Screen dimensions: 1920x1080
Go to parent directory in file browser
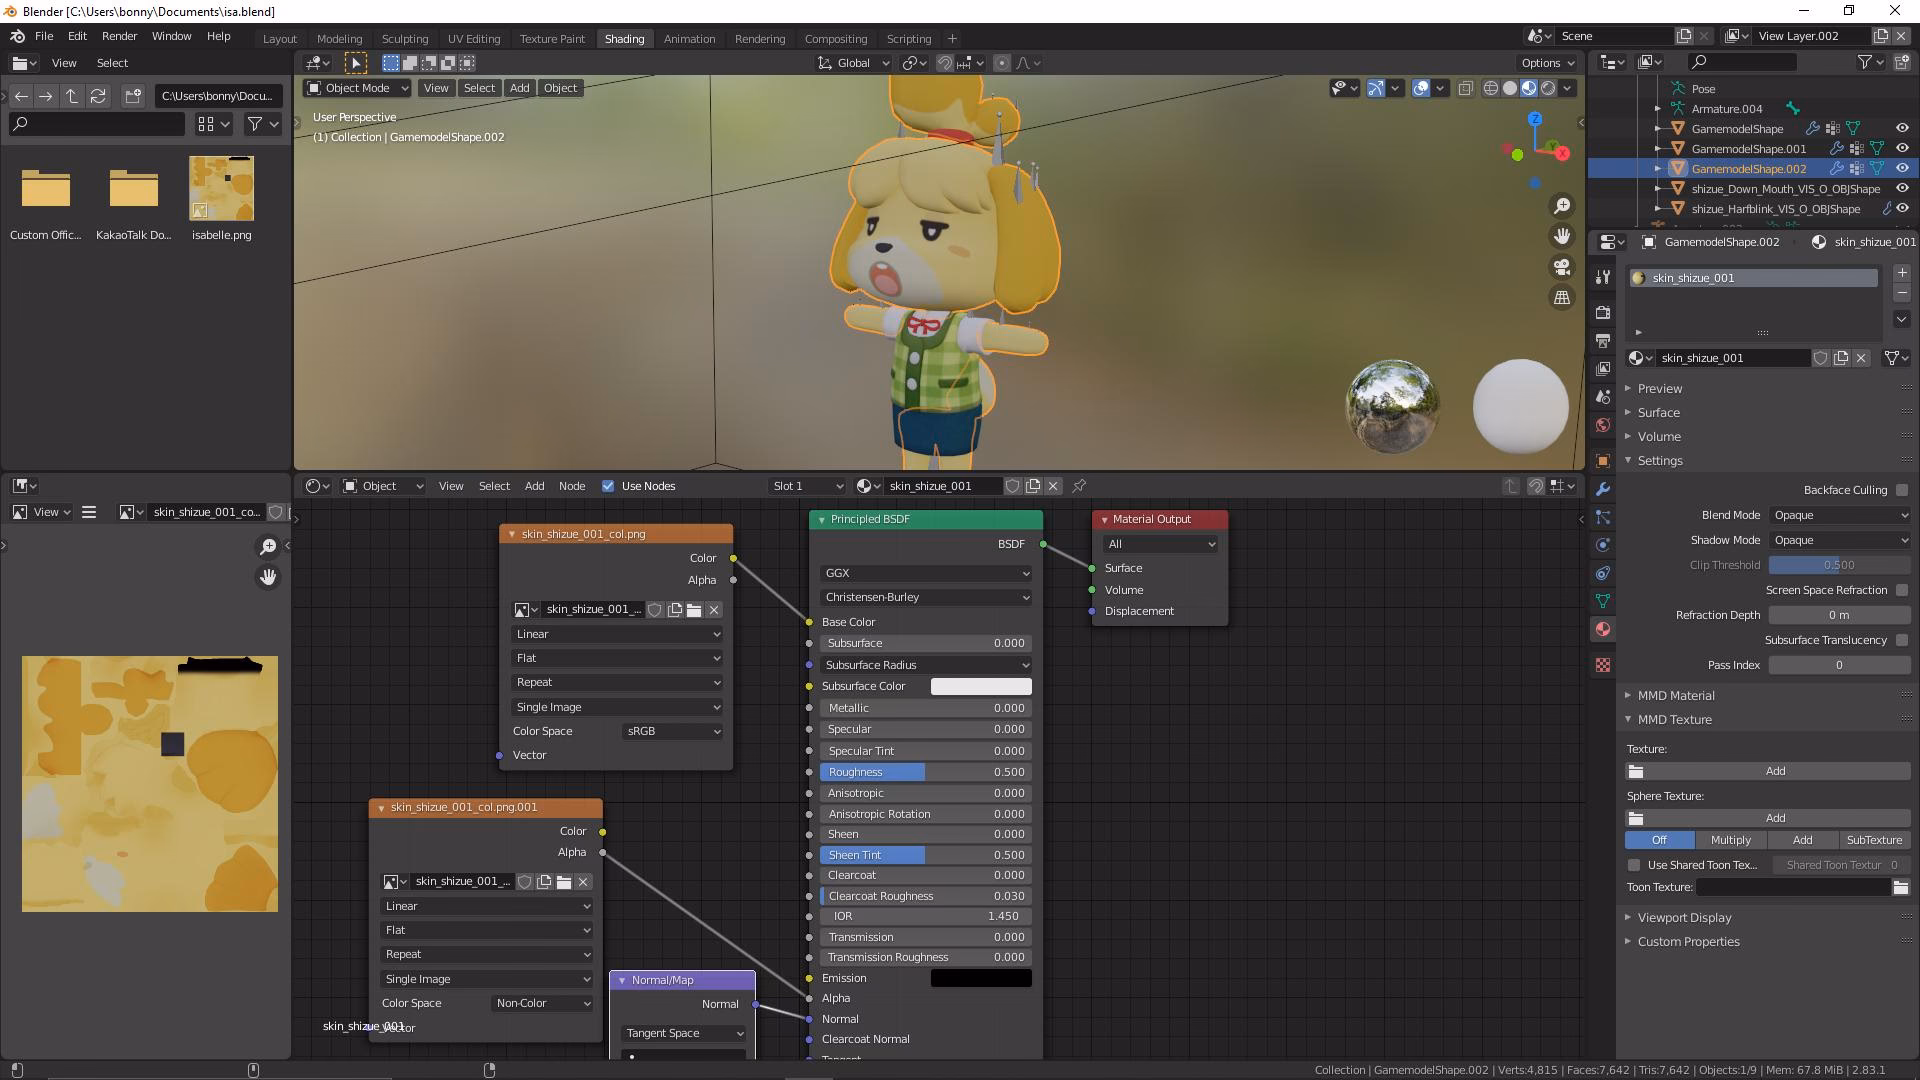pyautogui.click(x=72, y=96)
